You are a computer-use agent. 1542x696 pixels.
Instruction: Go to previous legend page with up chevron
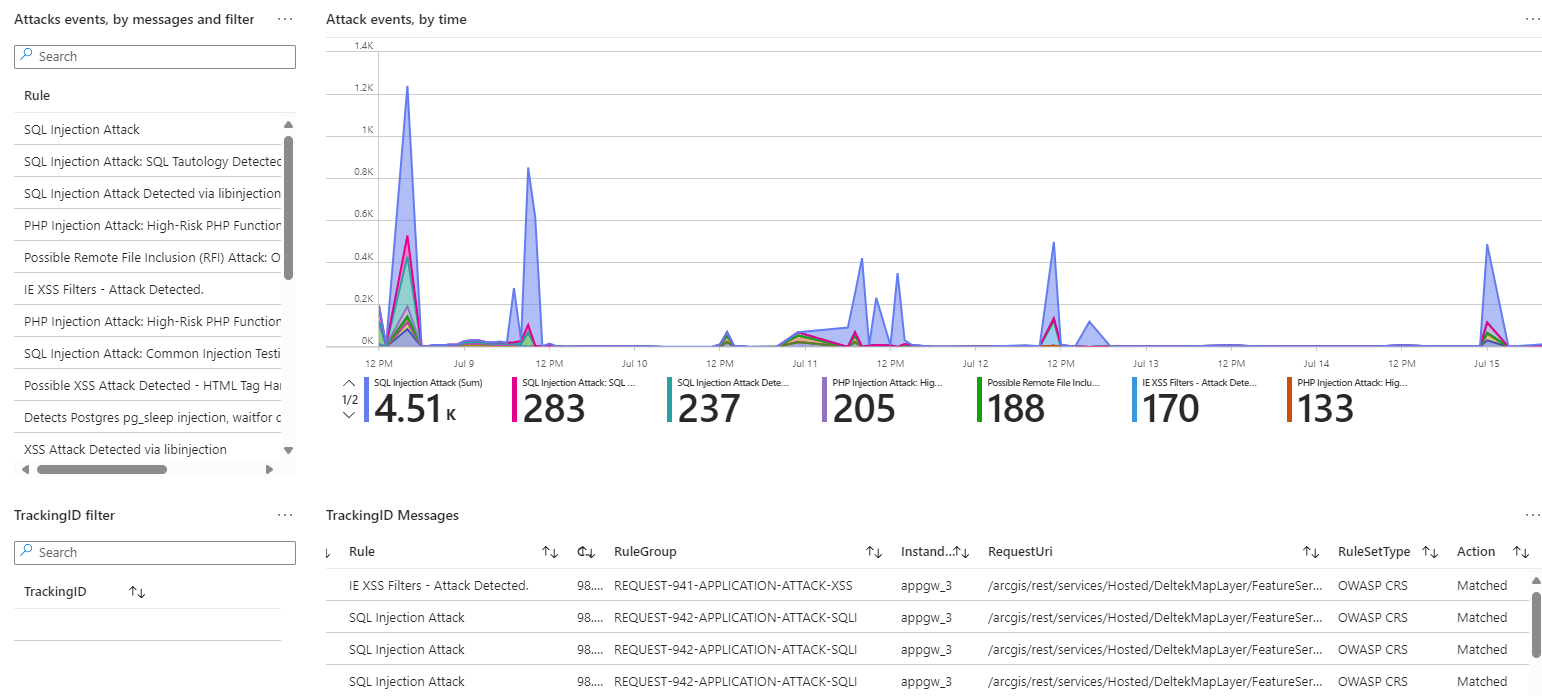tap(349, 383)
